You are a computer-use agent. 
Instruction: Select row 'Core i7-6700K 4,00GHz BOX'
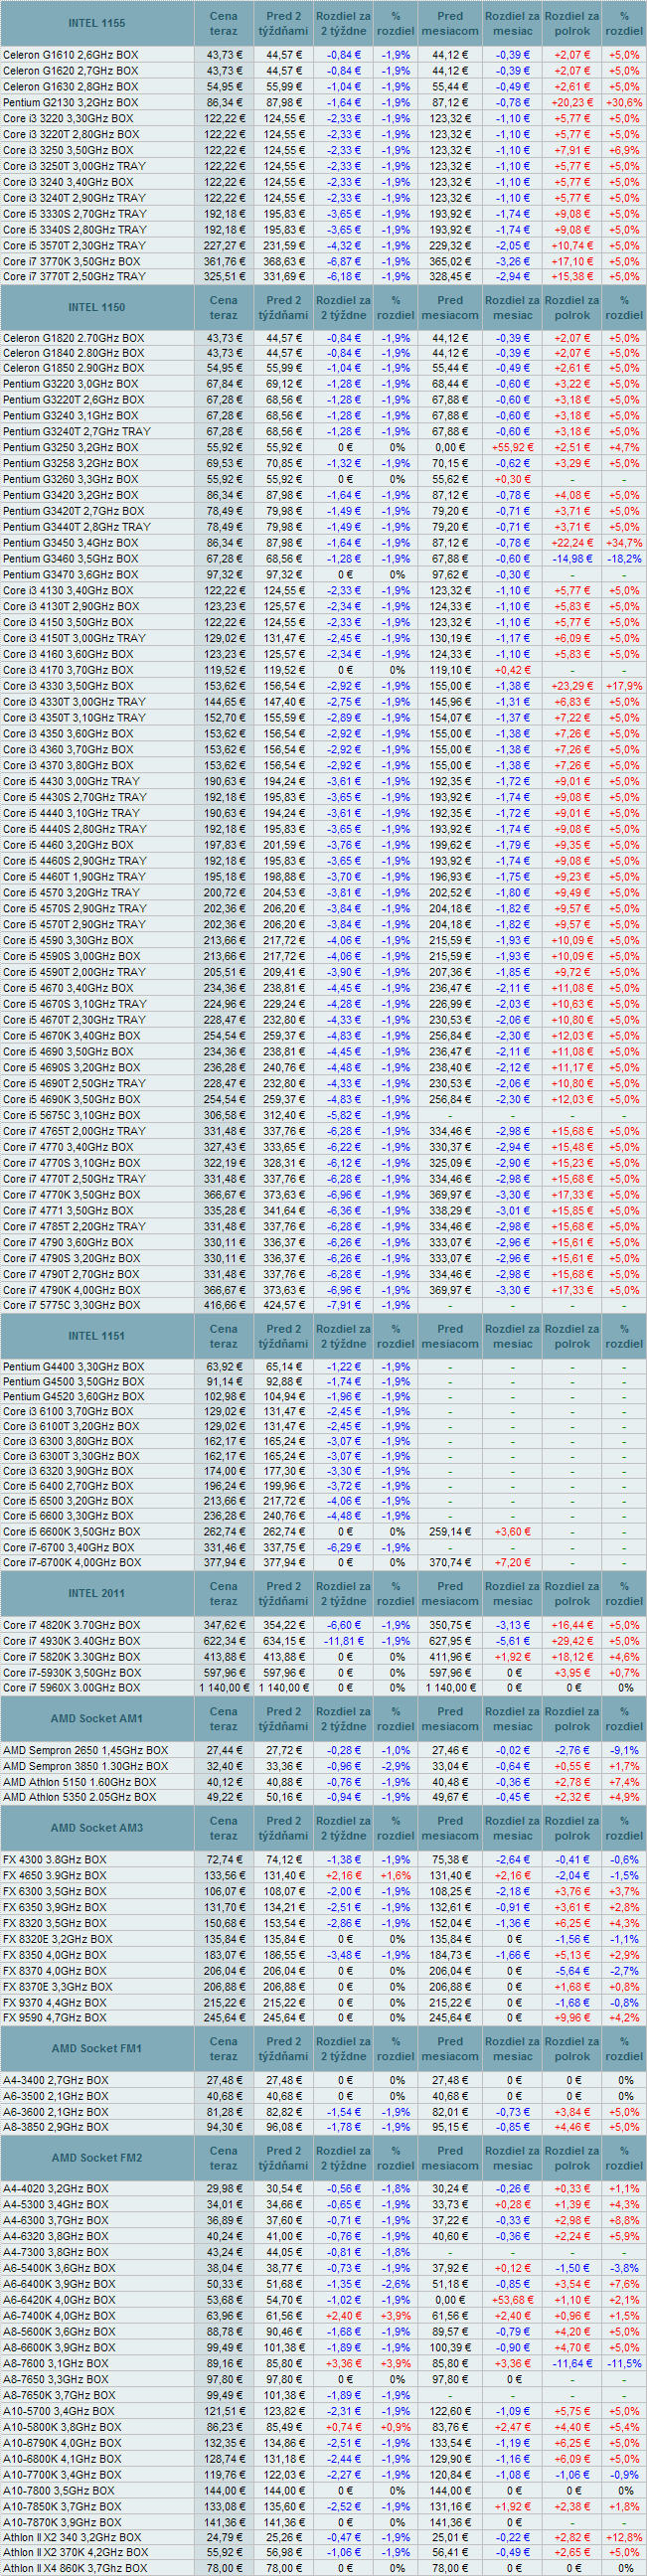tap(323, 1562)
